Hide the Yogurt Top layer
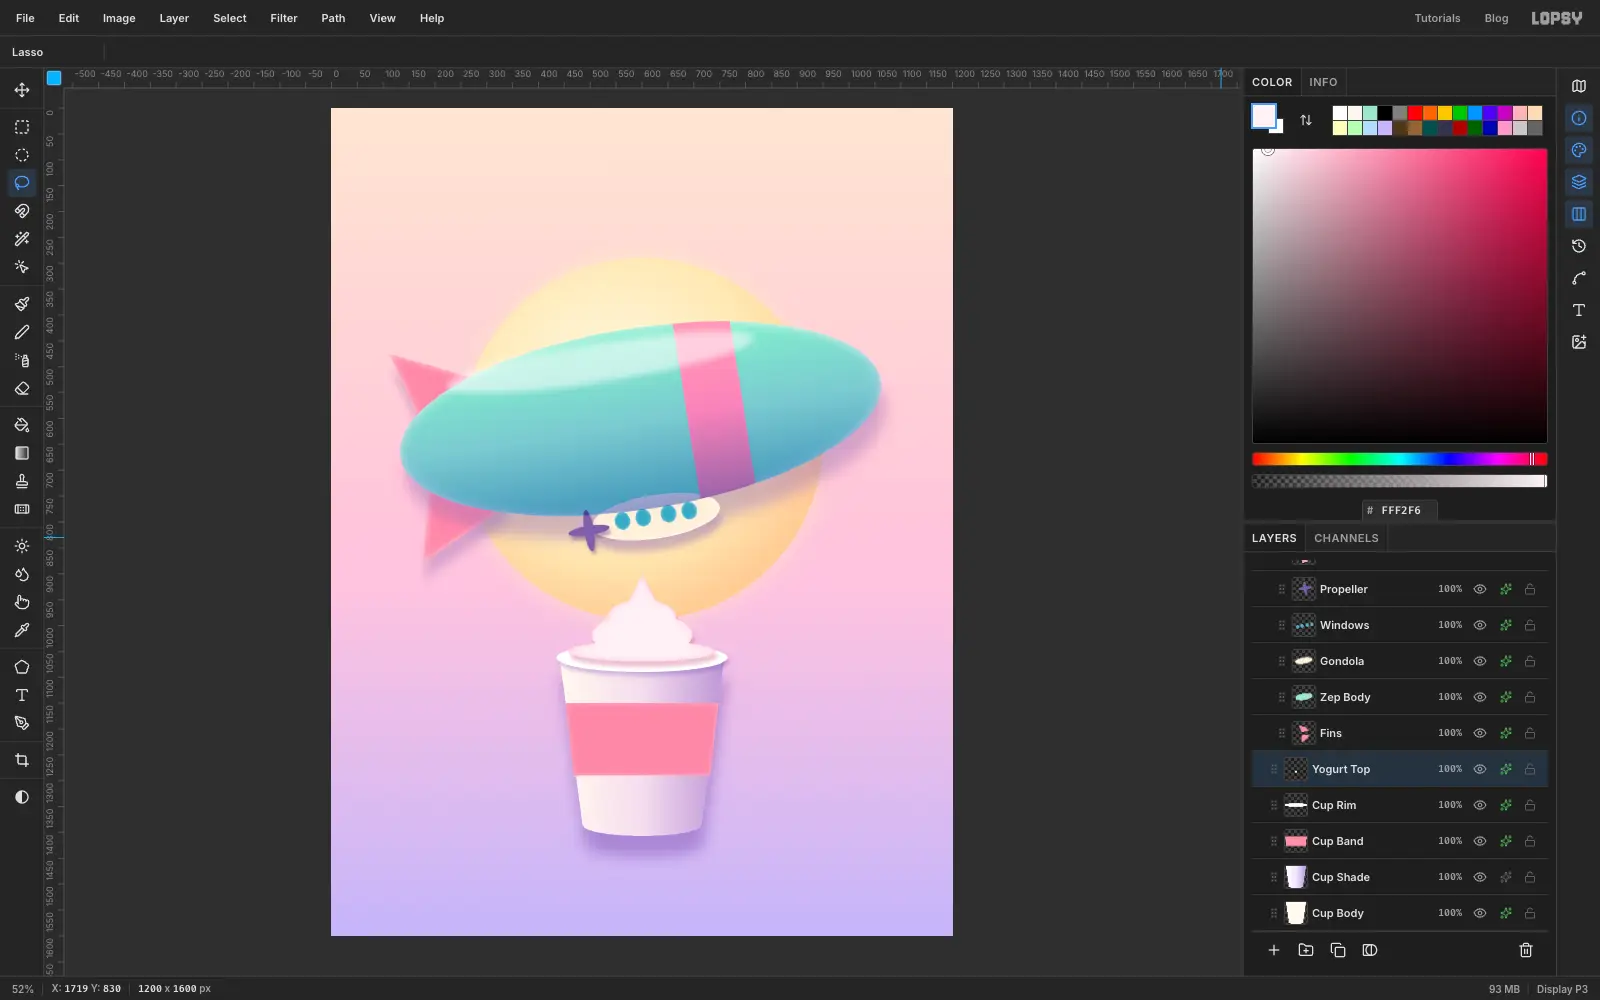The image size is (1600, 1000). point(1480,769)
